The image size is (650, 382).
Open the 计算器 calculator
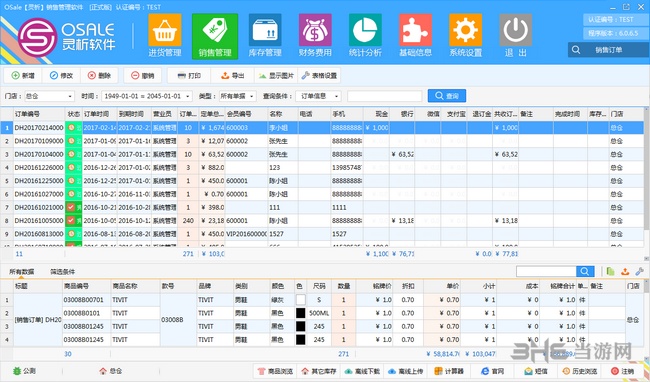[x=449, y=371]
